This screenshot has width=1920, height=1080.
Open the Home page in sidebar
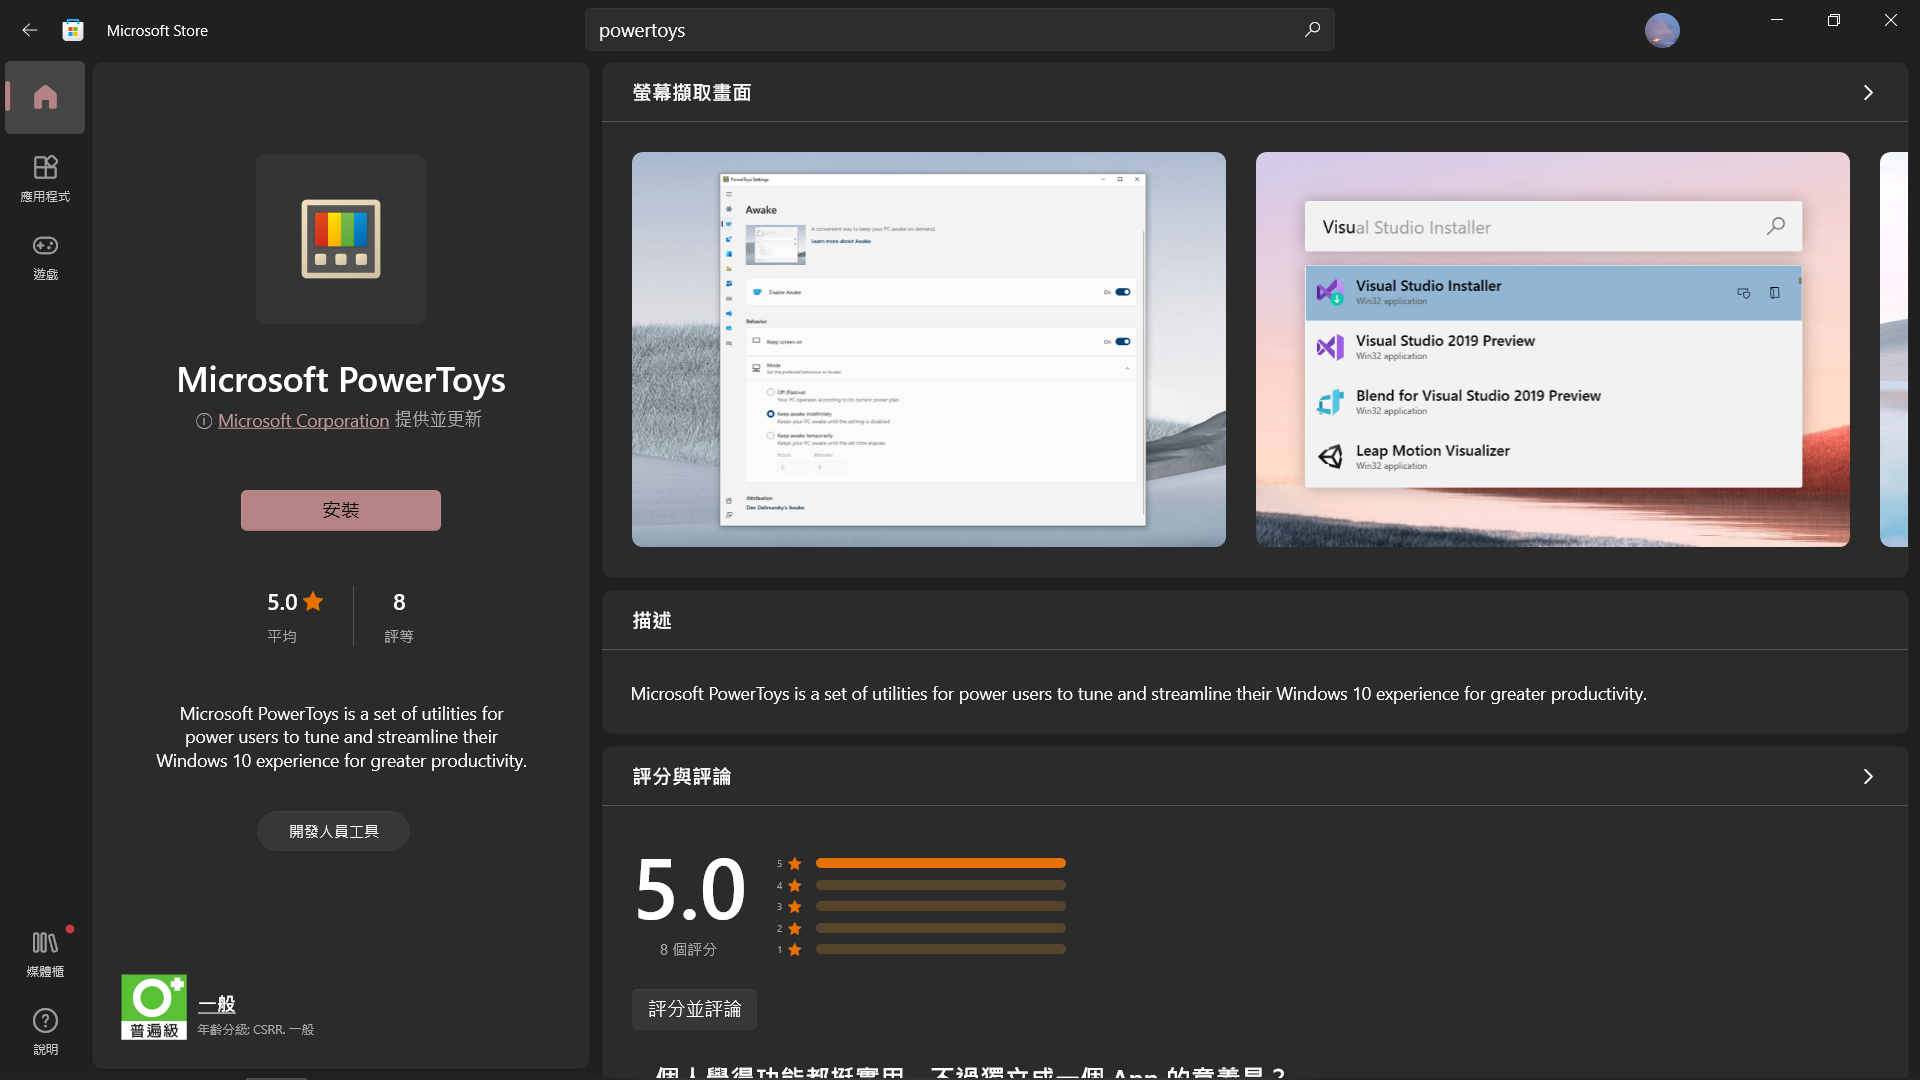tap(45, 97)
